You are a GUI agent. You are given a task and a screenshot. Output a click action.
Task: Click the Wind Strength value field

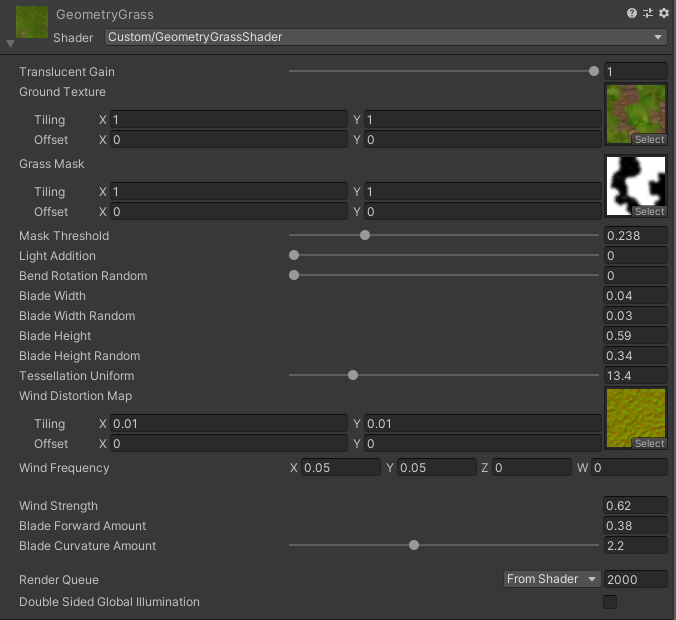pyautogui.click(x=635, y=505)
